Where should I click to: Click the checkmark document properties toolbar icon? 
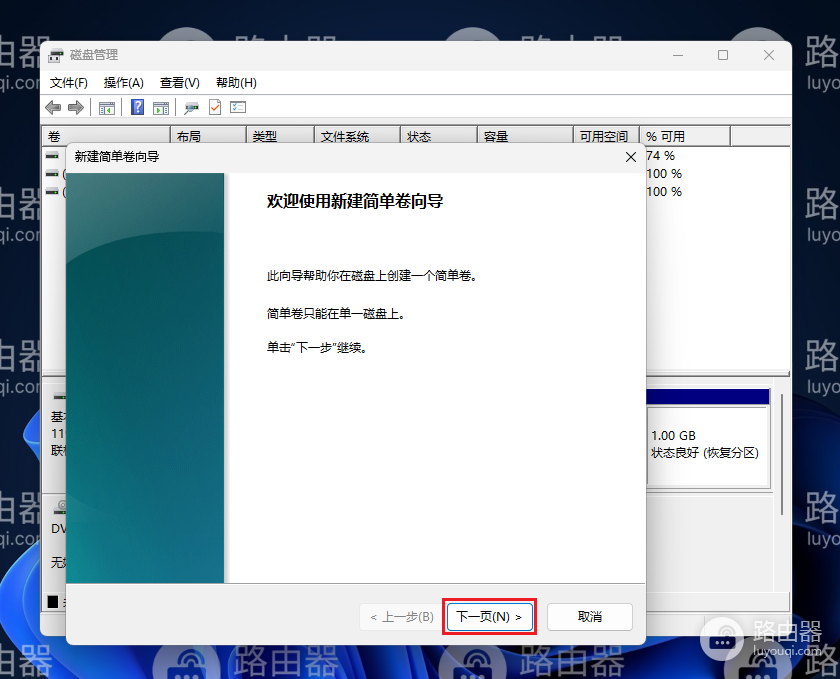pyautogui.click(x=215, y=107)
